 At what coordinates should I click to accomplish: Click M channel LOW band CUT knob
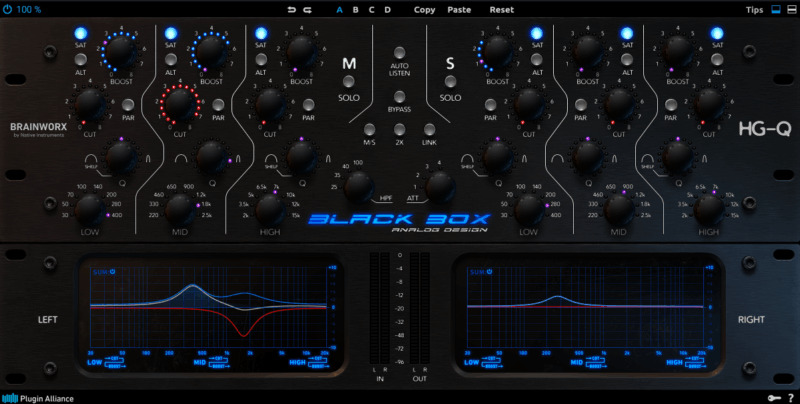(x=90, y=104)
